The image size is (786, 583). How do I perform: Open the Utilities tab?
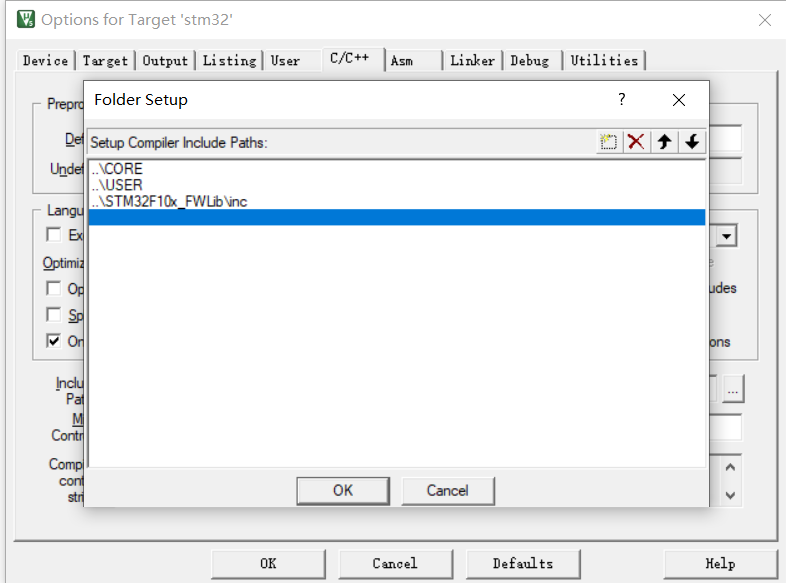pyautogui.click(x=604, y=61)
